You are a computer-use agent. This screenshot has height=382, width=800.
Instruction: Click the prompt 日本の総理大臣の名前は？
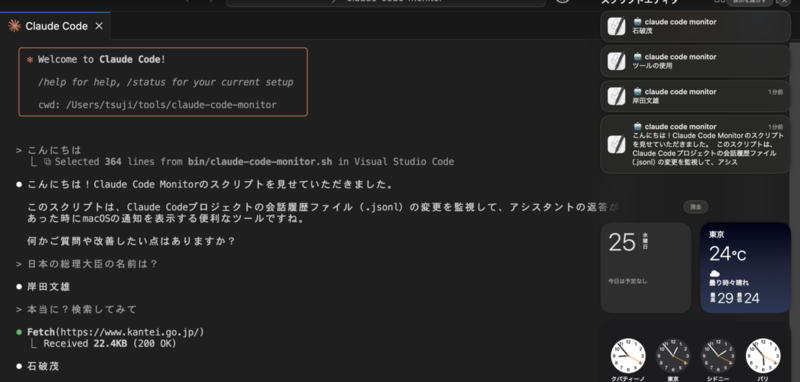(92, 264)
